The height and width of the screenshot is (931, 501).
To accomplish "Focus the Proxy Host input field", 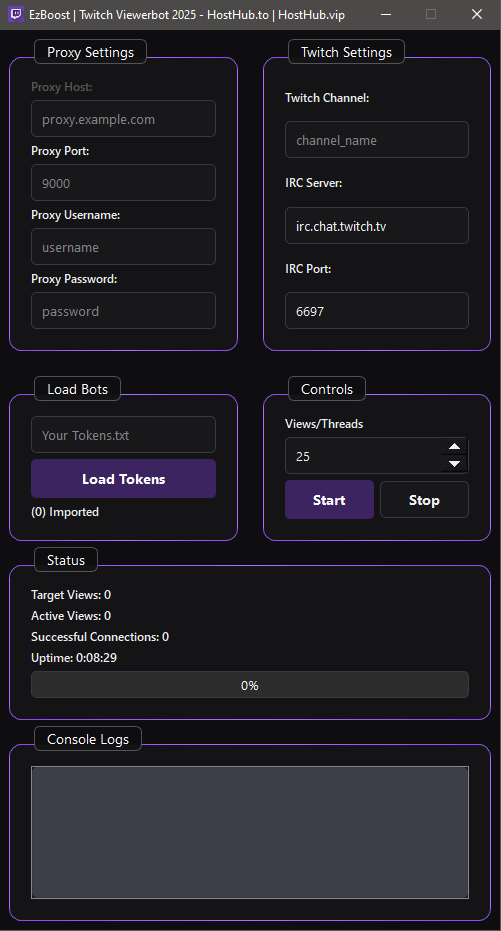I will [123, 119].
